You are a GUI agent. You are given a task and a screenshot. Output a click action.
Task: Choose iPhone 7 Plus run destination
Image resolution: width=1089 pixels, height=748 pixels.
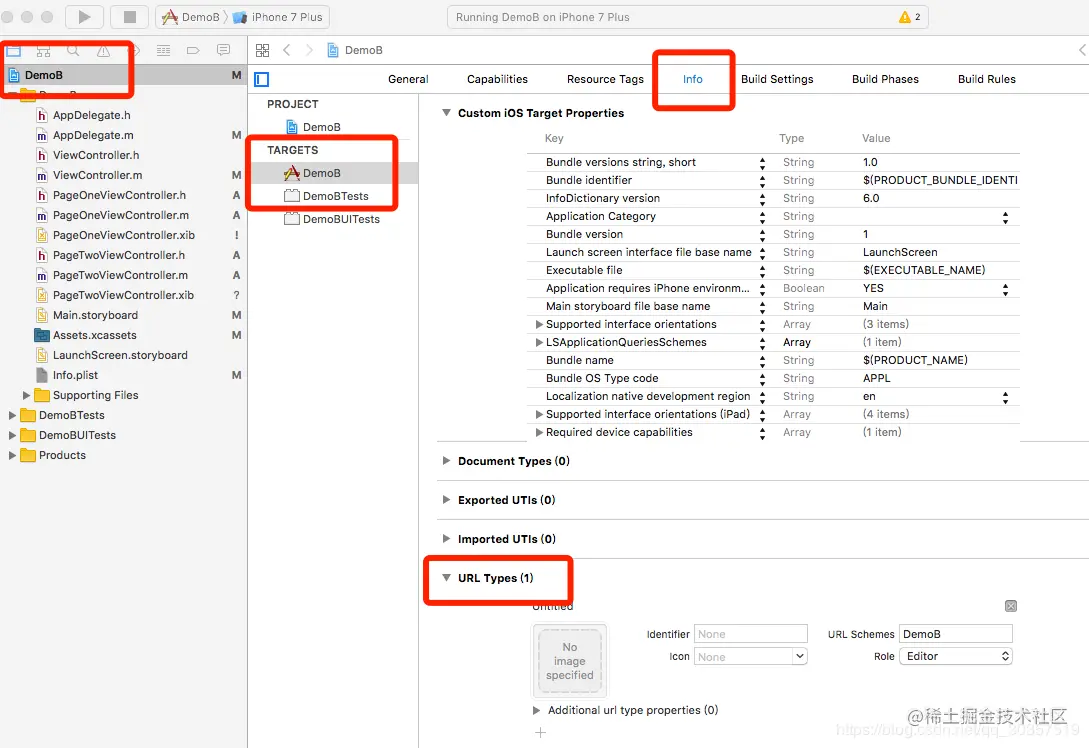[278, 17]
